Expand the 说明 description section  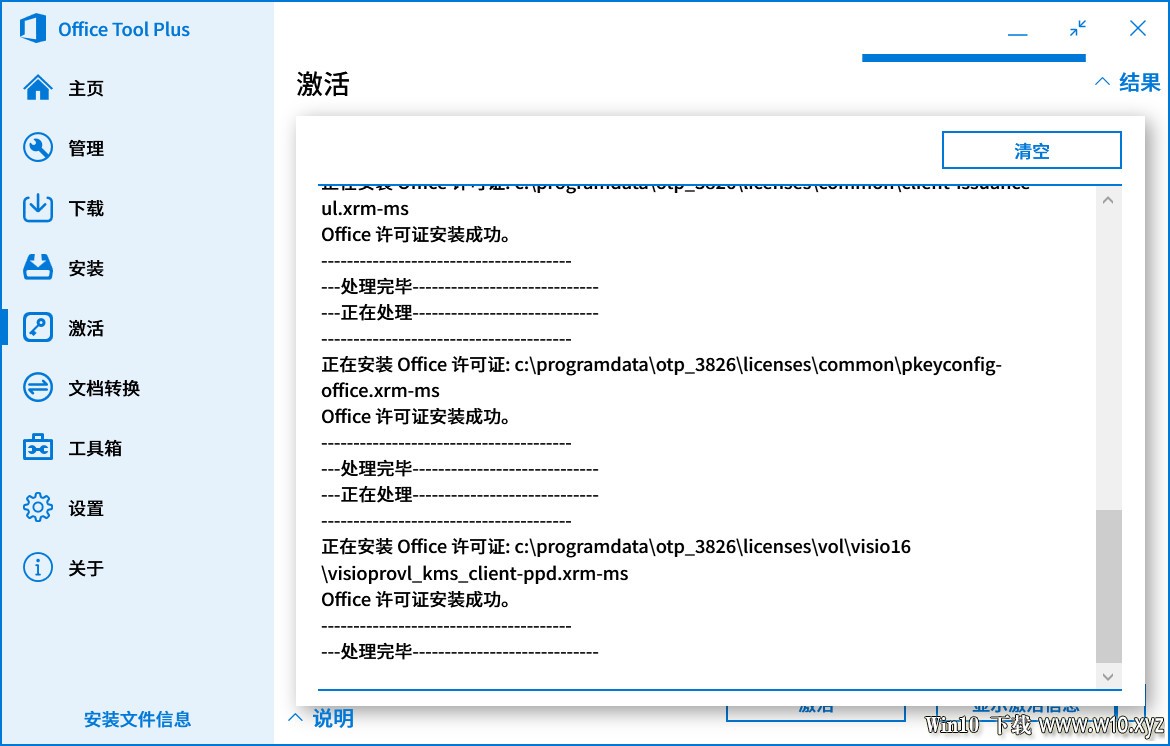coord(322,718)
